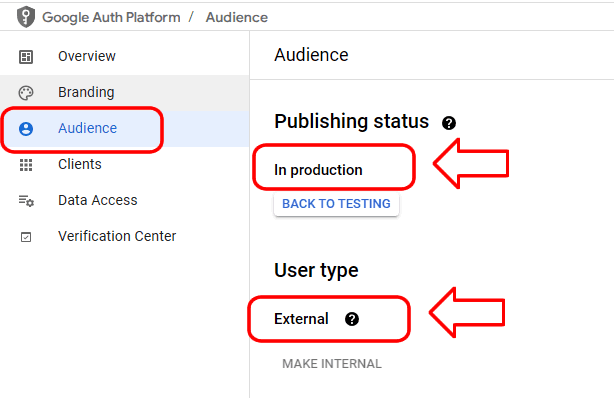Click the MAKE INTERNAL button
The image size is (614, 398).
point(332,364)
